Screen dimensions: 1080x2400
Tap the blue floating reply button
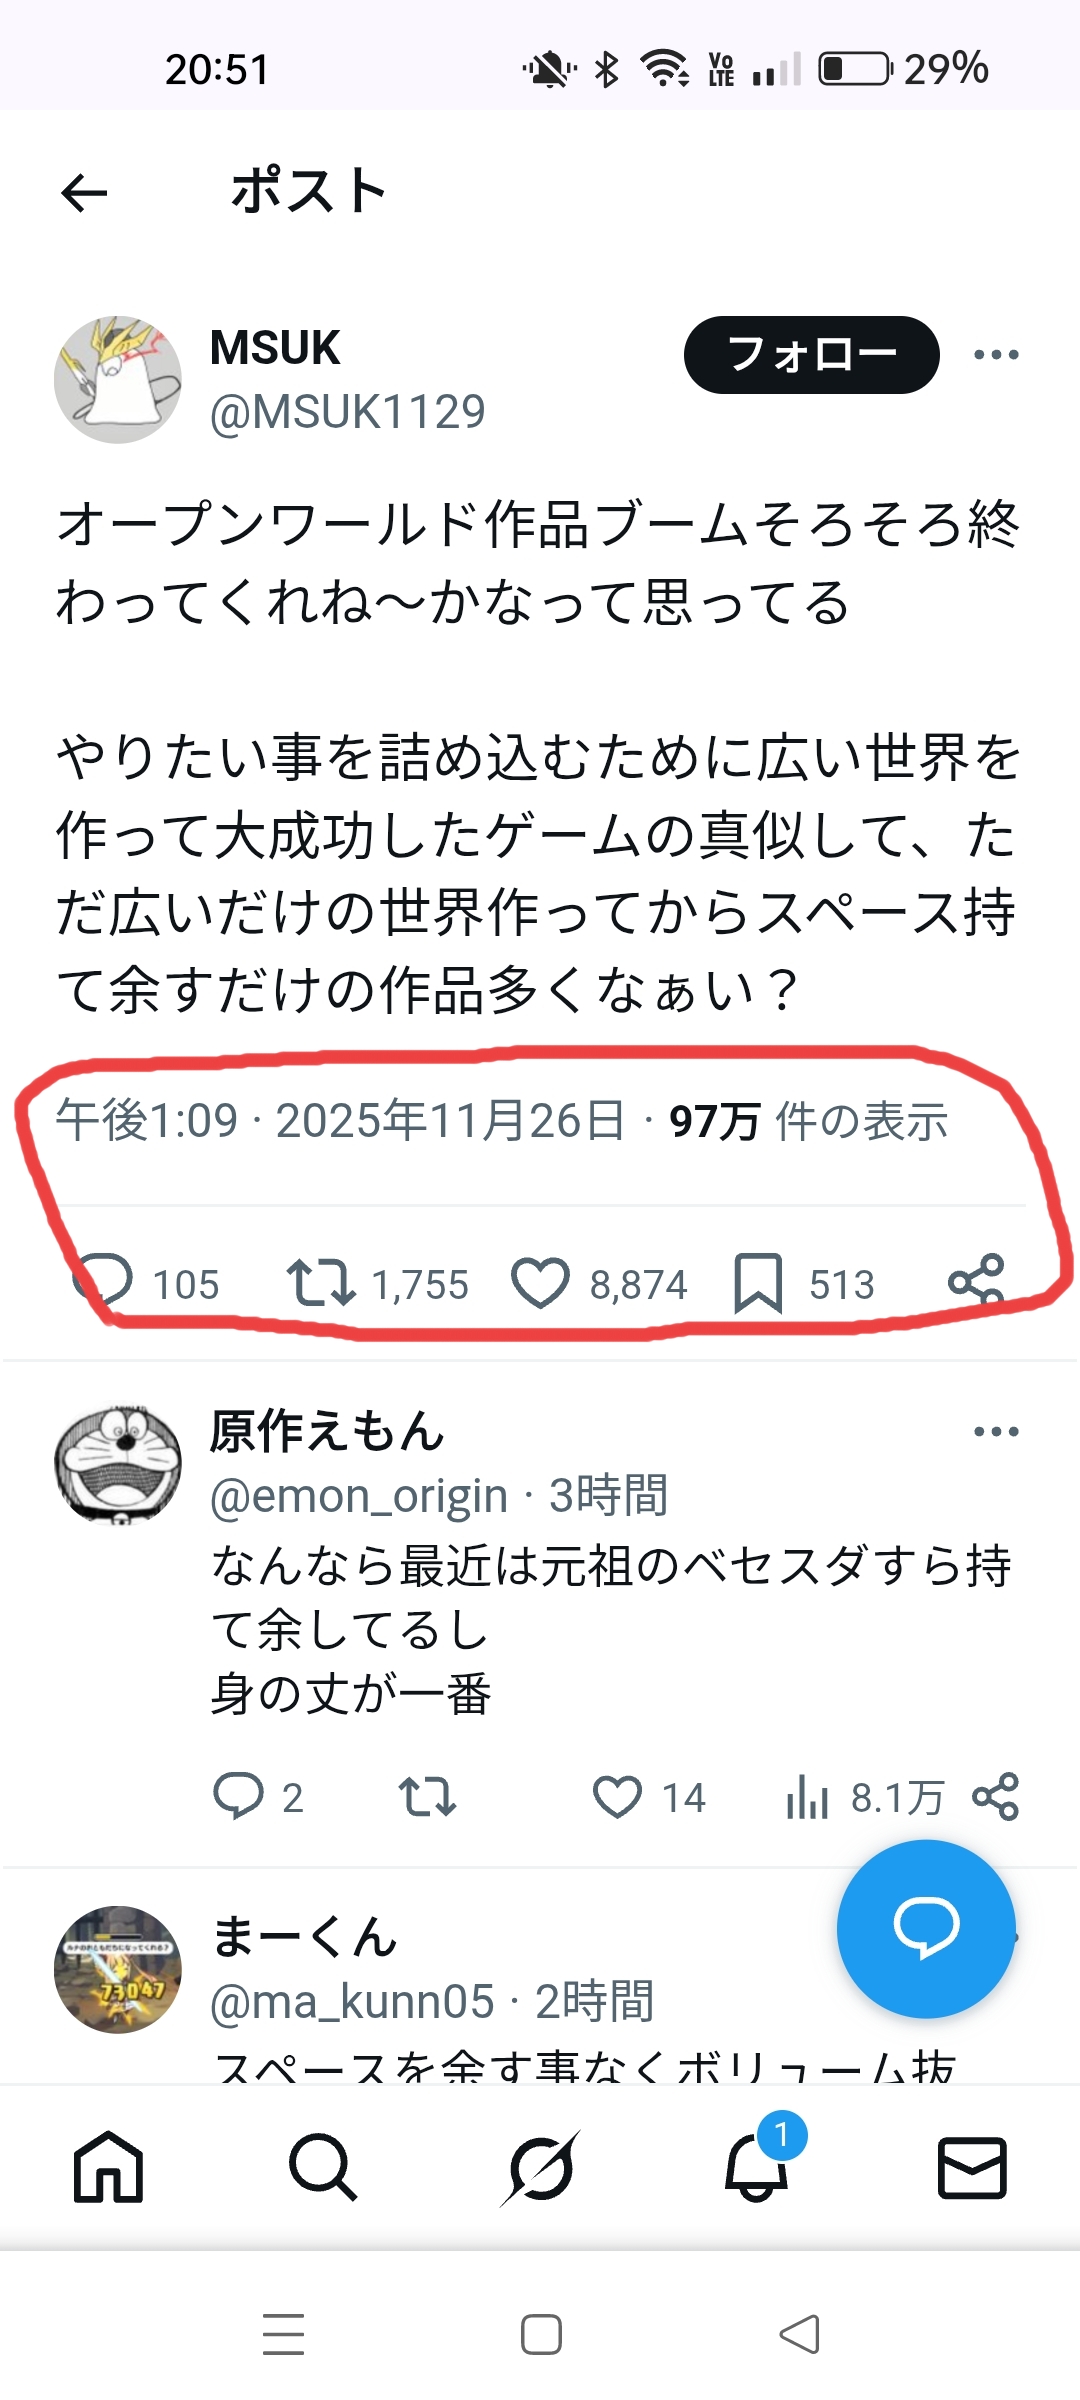[x=926, y=1928]
